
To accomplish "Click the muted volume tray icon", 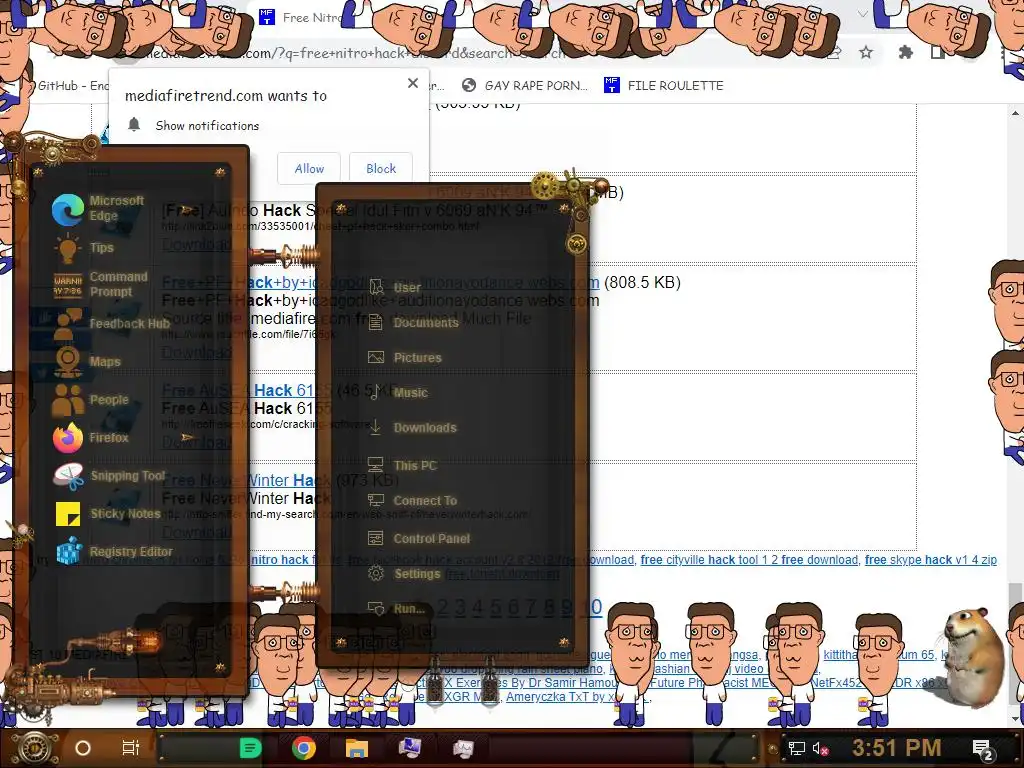I will tap(820, 748).
